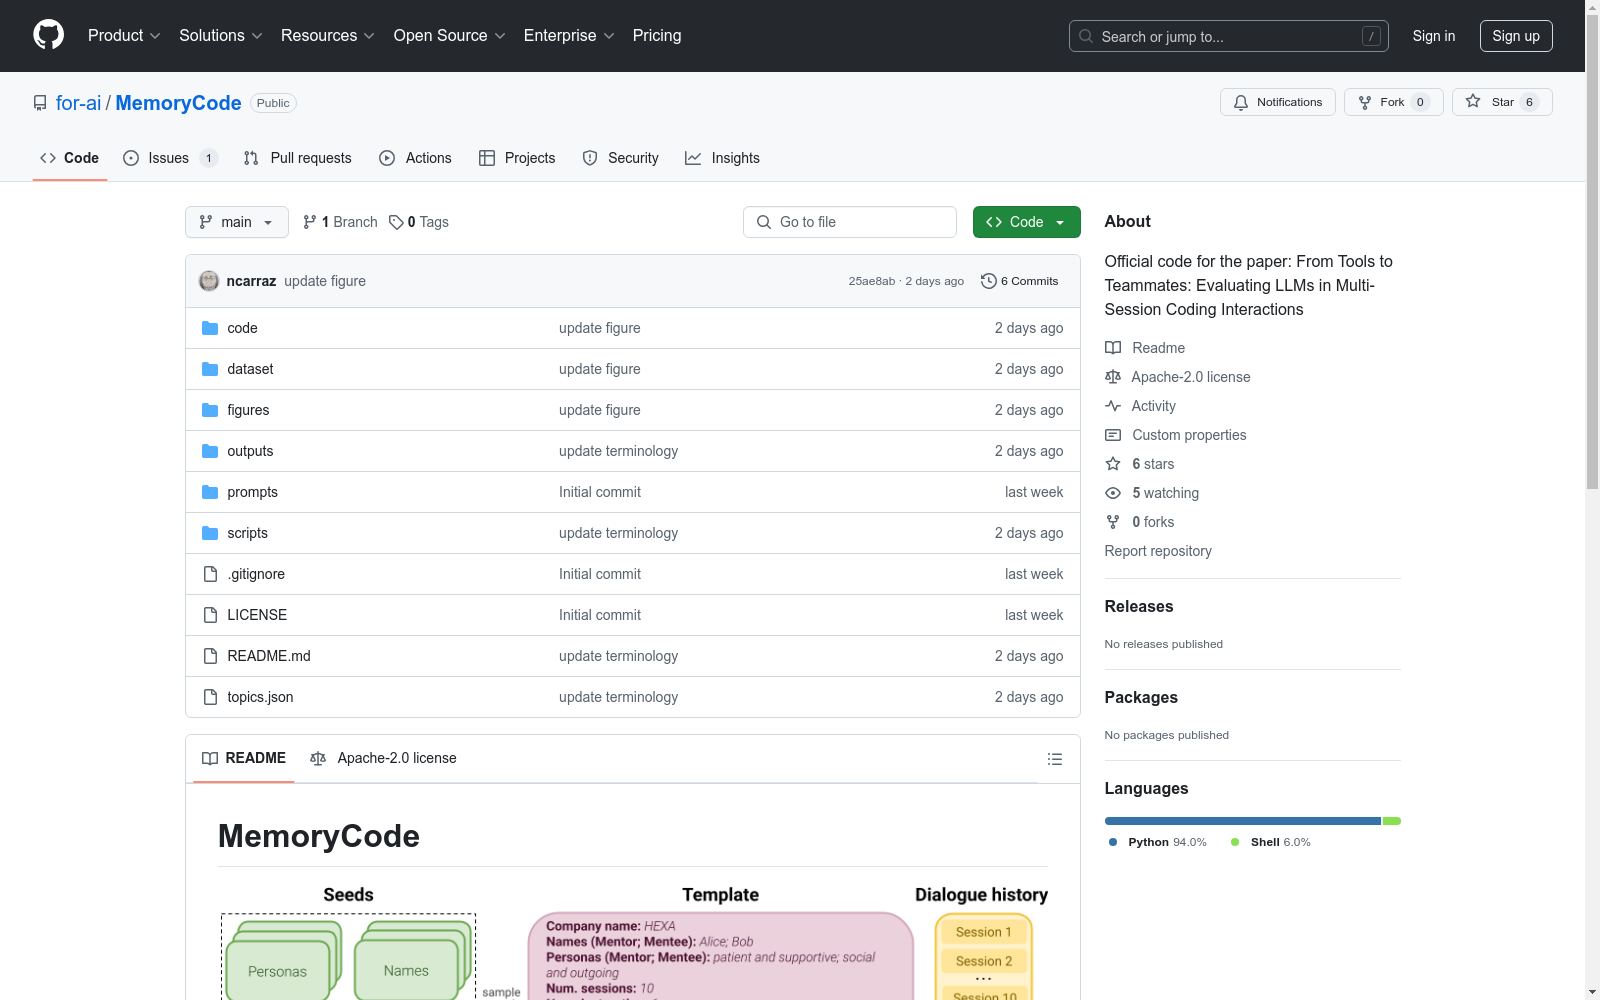1600x1000 pixels.
Task: Click the repository icon beside for-ai
Action: (40, 103)
